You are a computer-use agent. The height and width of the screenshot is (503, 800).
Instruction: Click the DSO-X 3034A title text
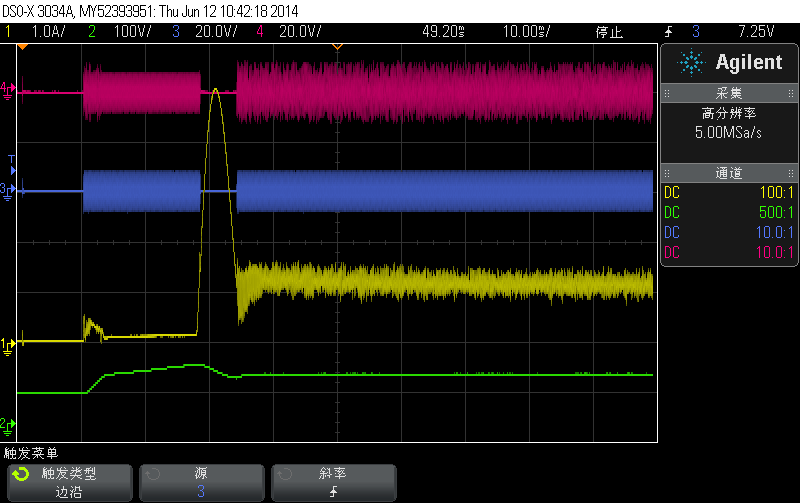tap(39, 11)
